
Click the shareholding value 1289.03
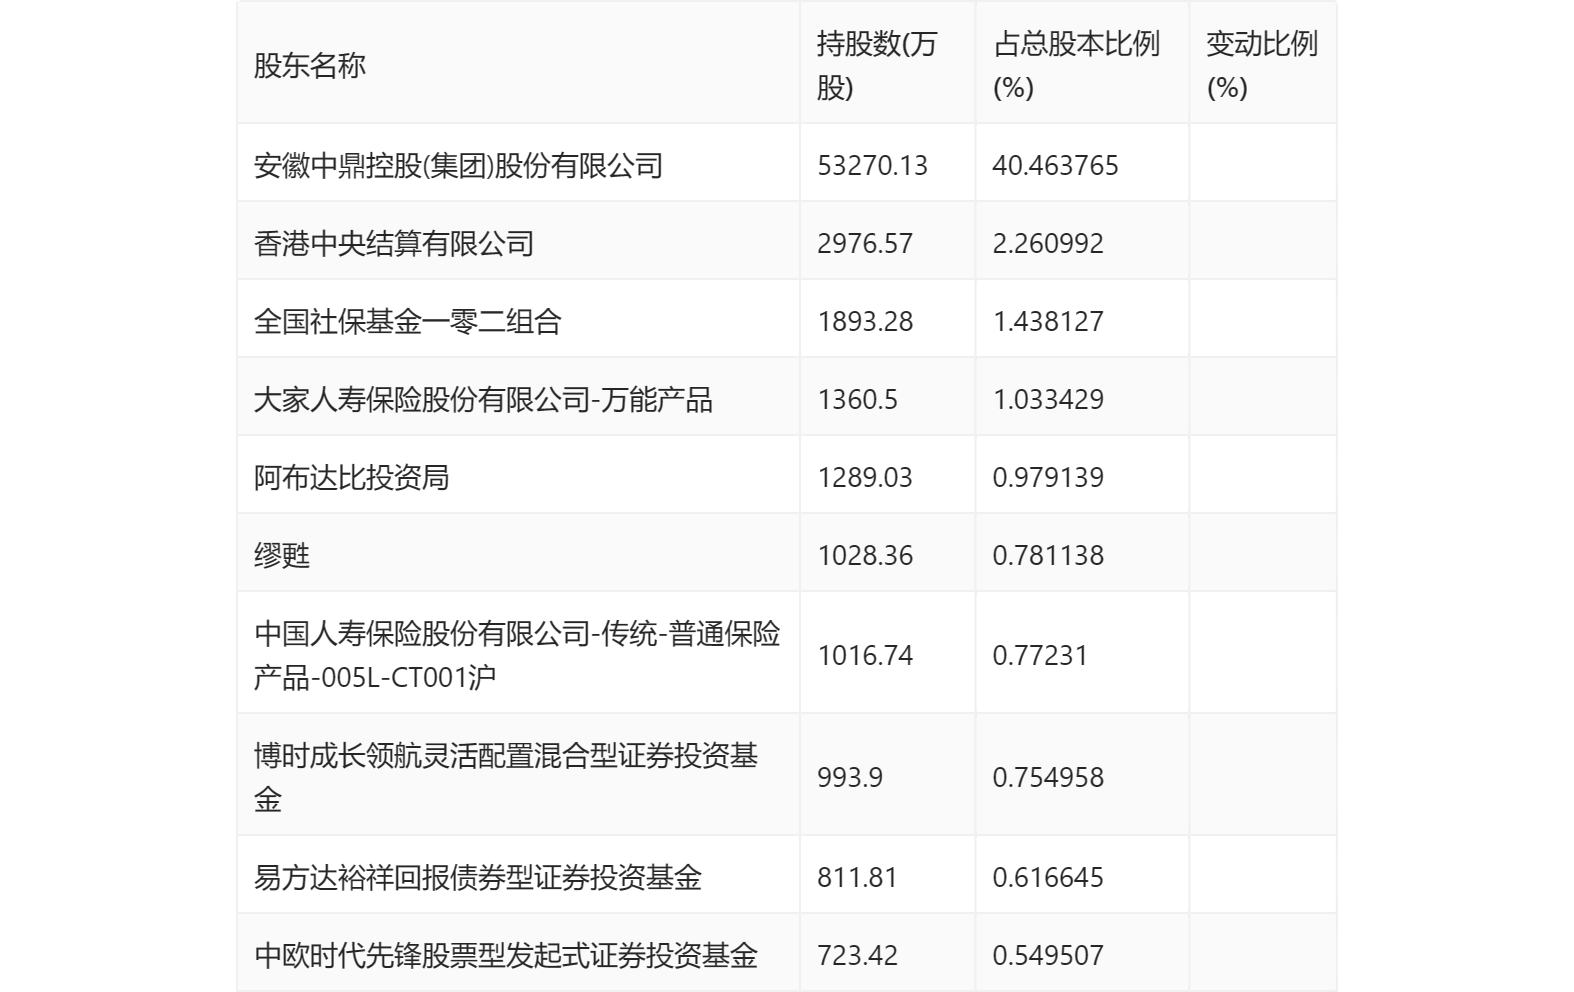coord(865,477)
